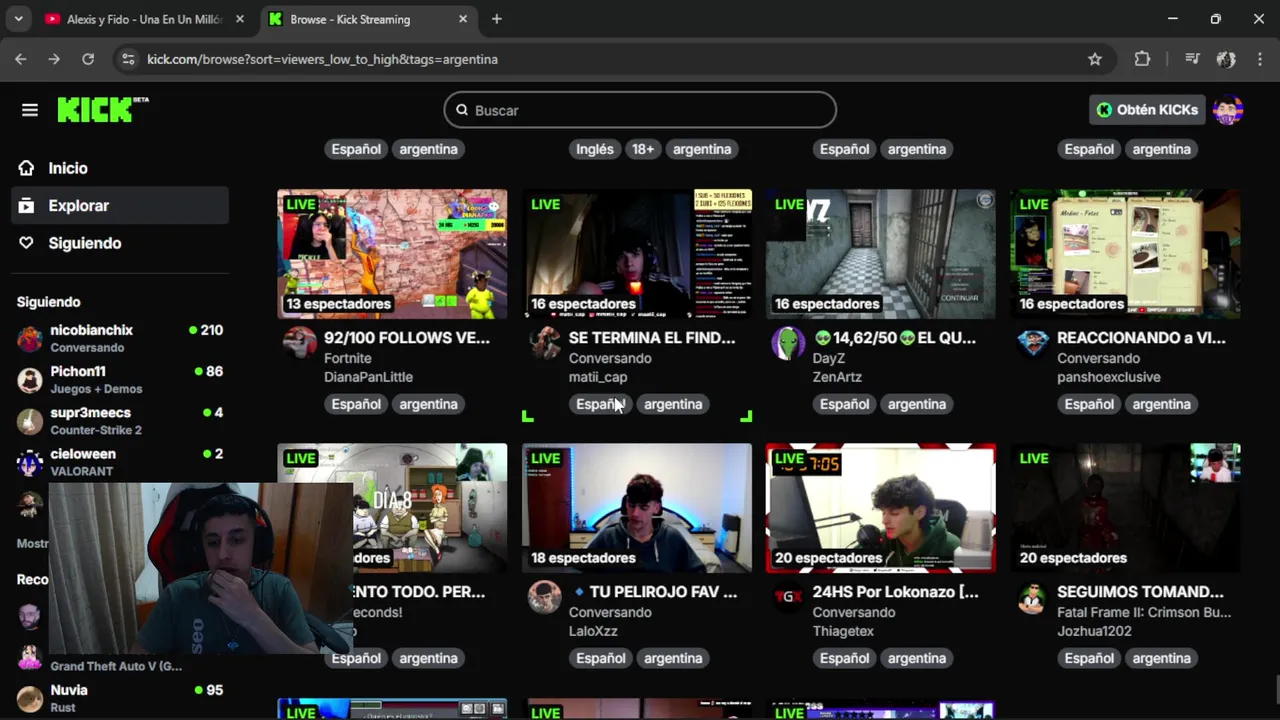Click Español tag under ZenArtz stream
Screen dimensions: 1280x720
click(845, 404)
